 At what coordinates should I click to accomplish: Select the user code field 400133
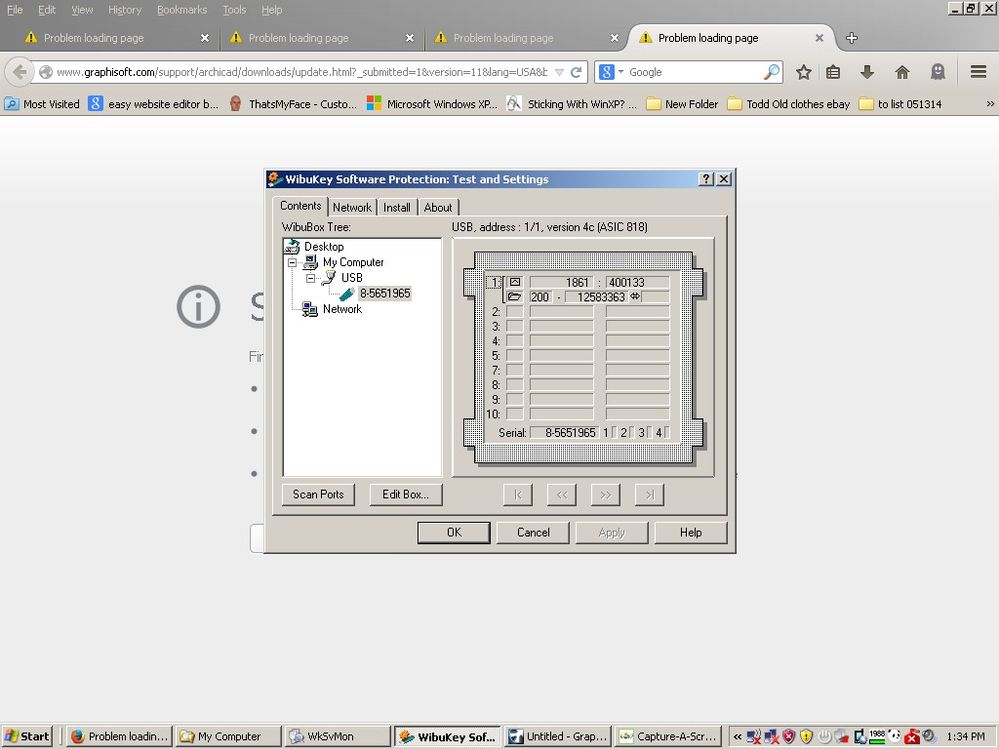637,282
